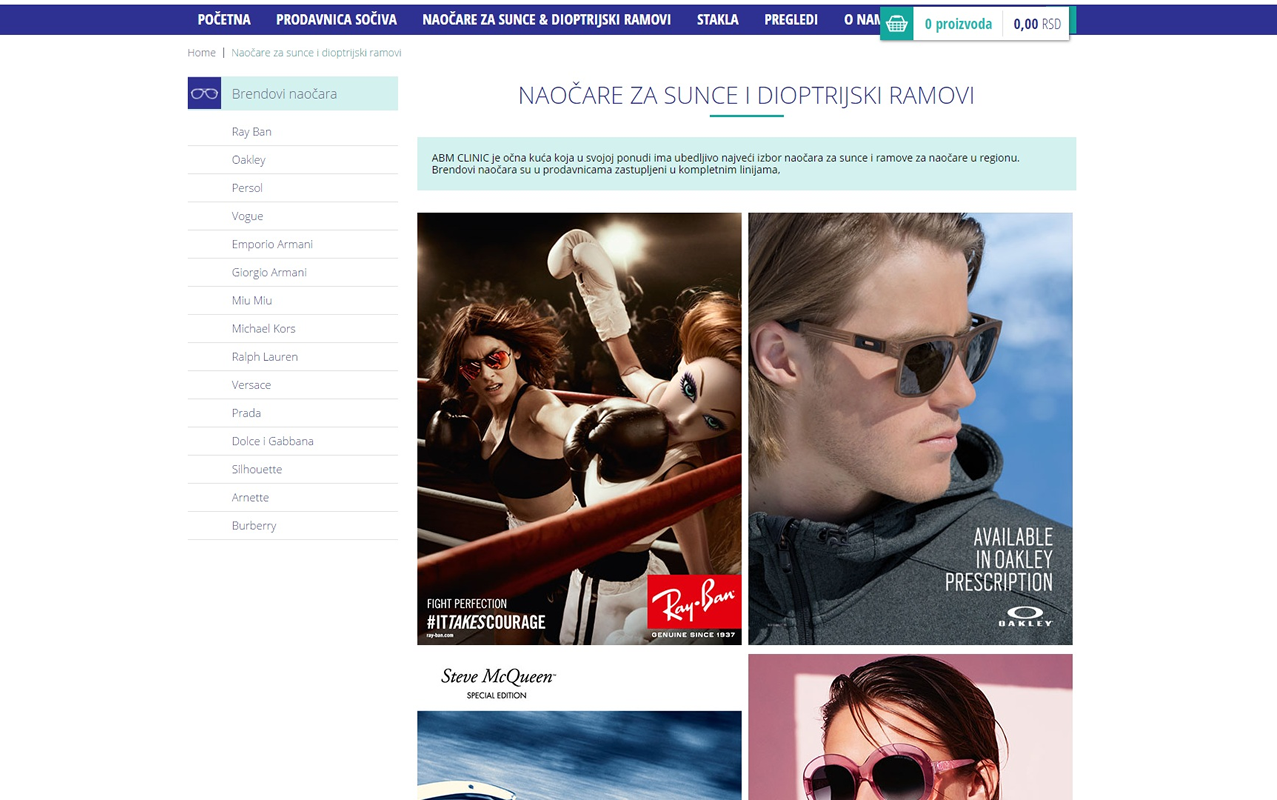Open the pink sunglasses woman banner
The image size is (1277, 800).
910,727
